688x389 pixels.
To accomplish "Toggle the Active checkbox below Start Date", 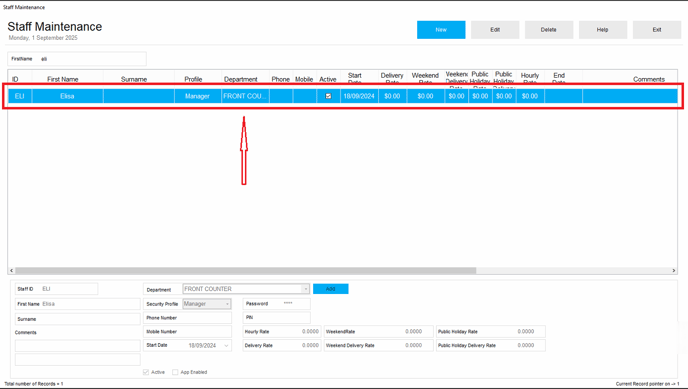I will pyautogui.click(x=146, y=372).
